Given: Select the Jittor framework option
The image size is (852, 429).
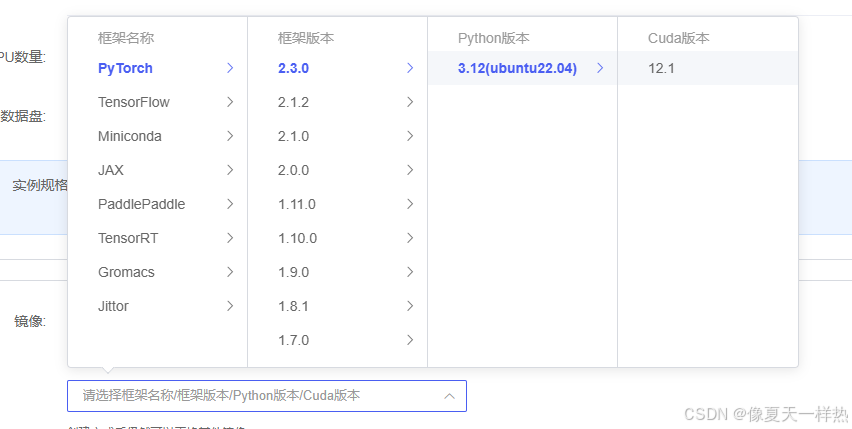Looking at the screenshot, I should click(x=158, y=306).
